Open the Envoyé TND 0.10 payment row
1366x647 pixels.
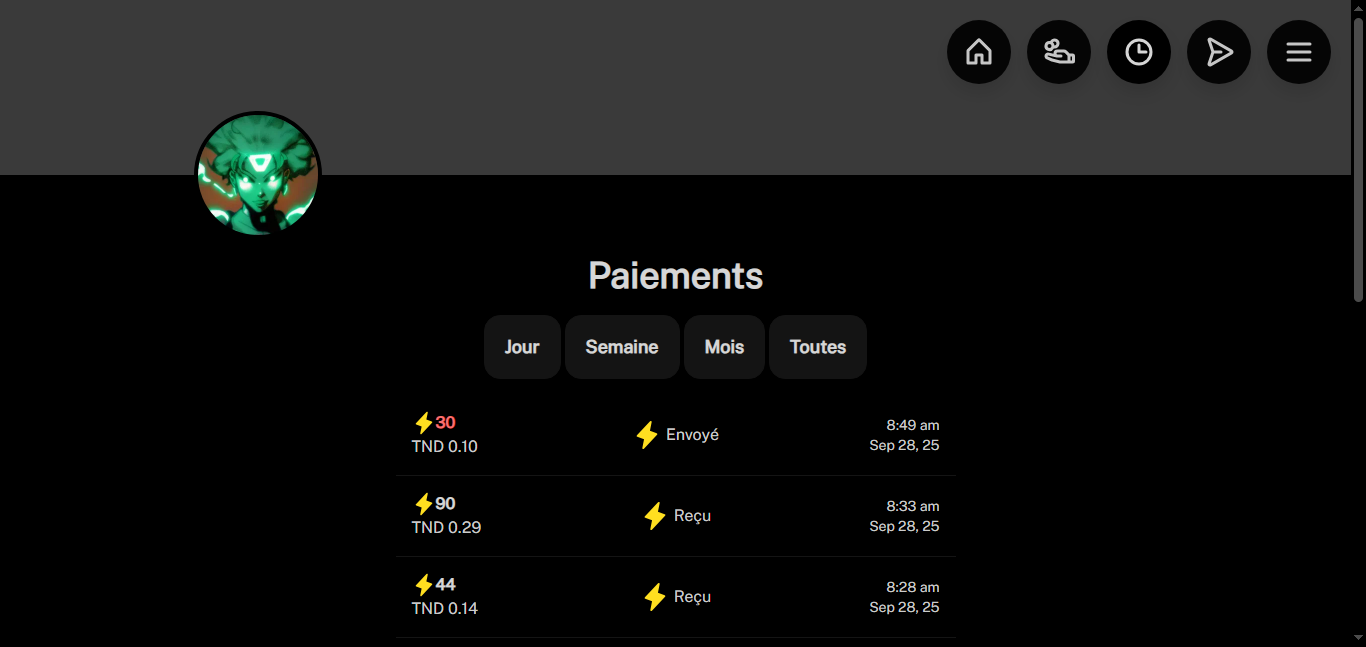tap(676, 435)
